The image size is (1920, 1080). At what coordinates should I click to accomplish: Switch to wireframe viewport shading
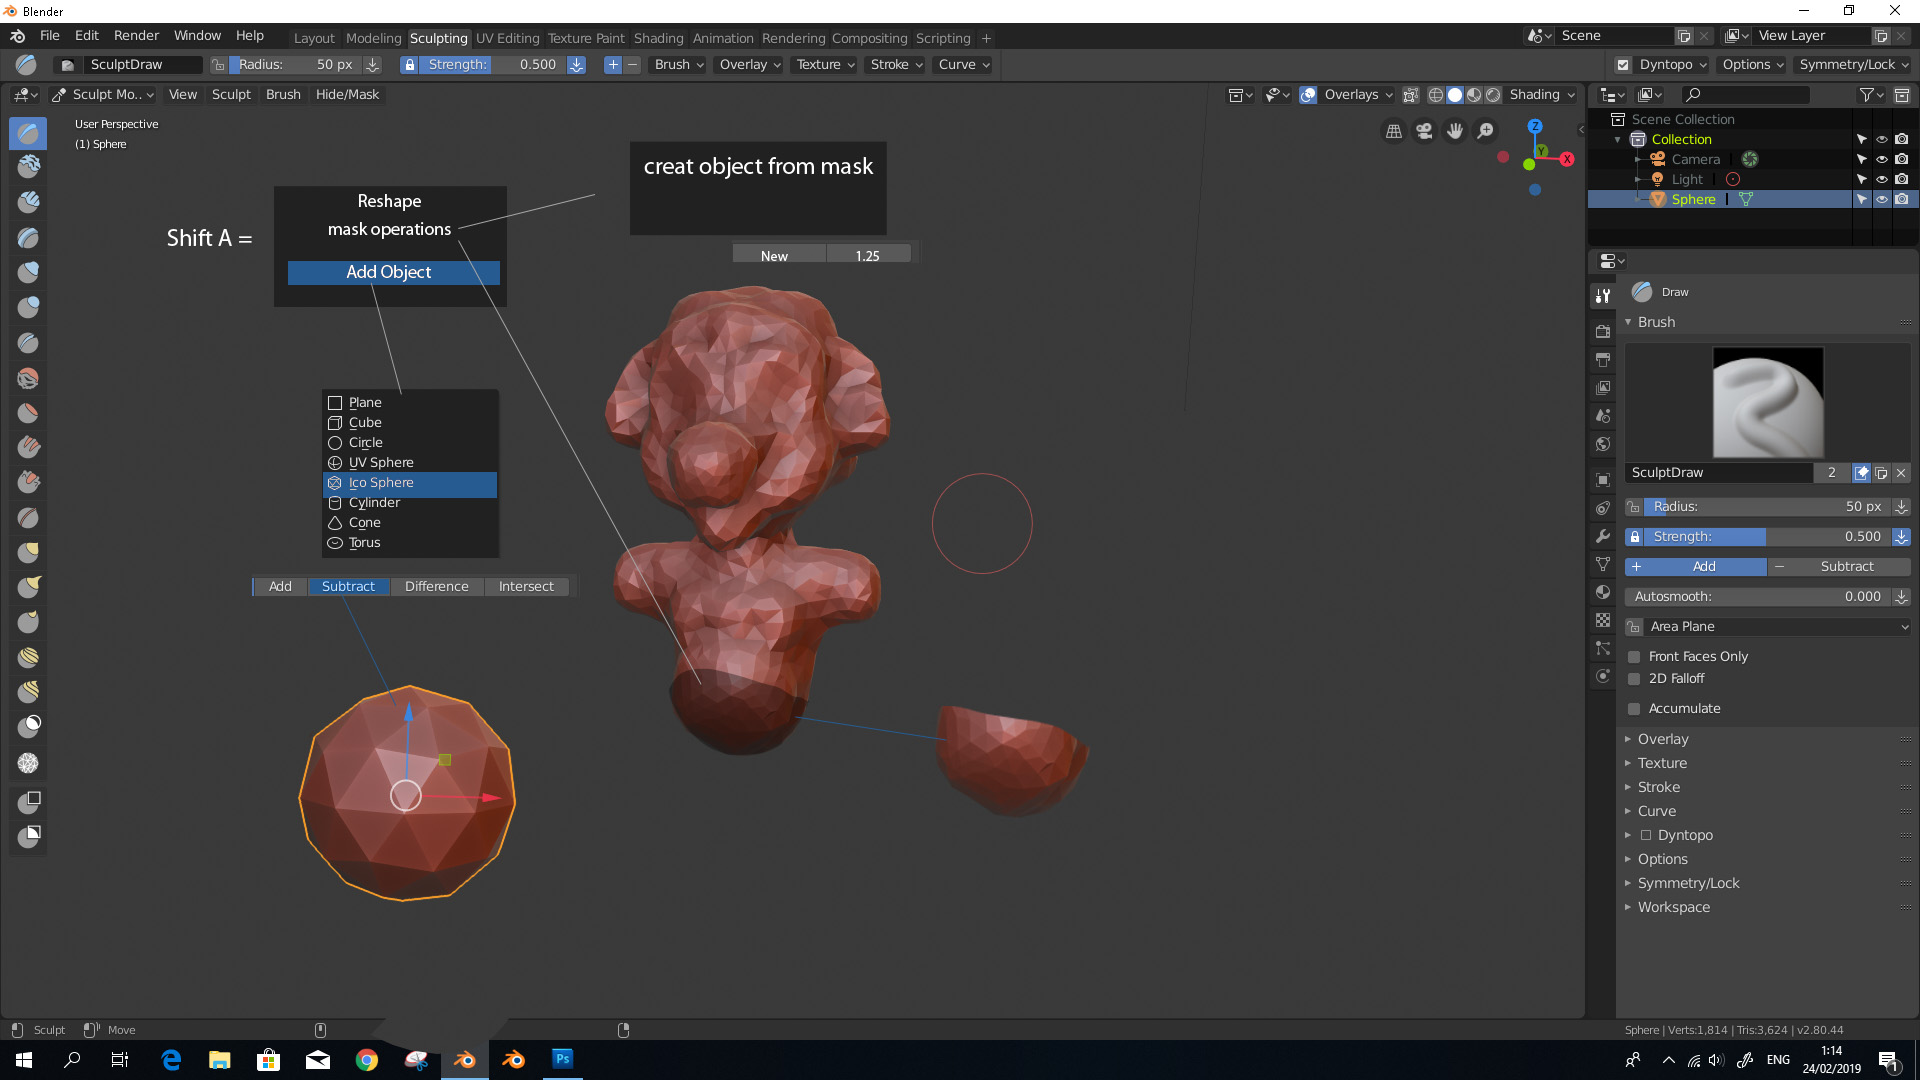(x=1436, y=95)
